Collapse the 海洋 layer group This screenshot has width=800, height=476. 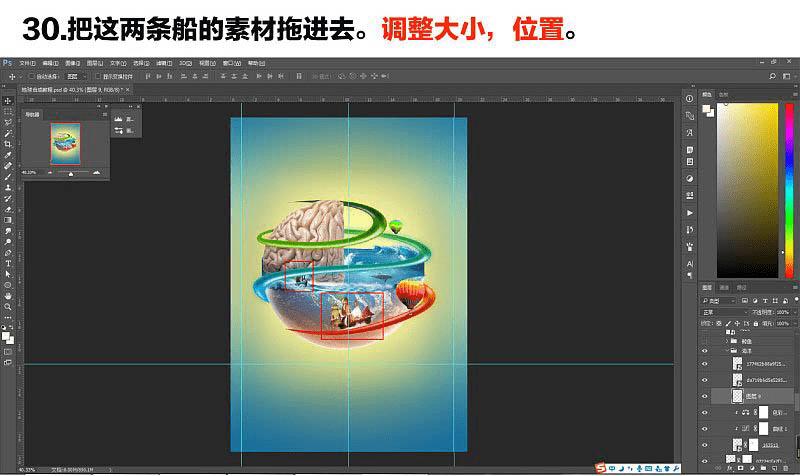727,351
